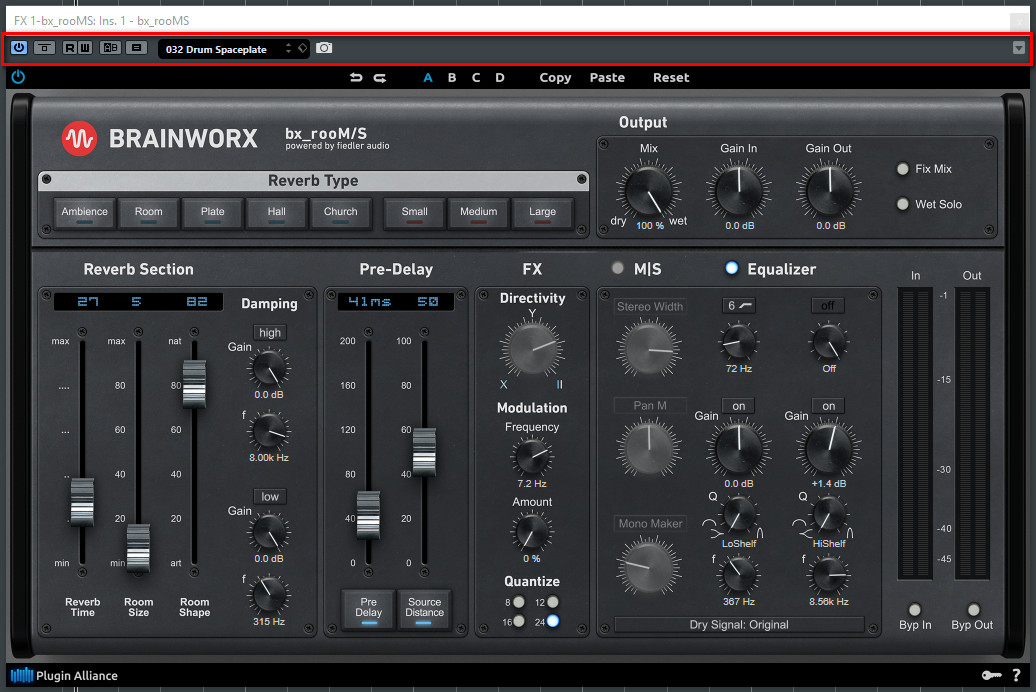Pick the Medium size button
The width and height of the screenshot is (1036, 692).
tap(478, 213)
